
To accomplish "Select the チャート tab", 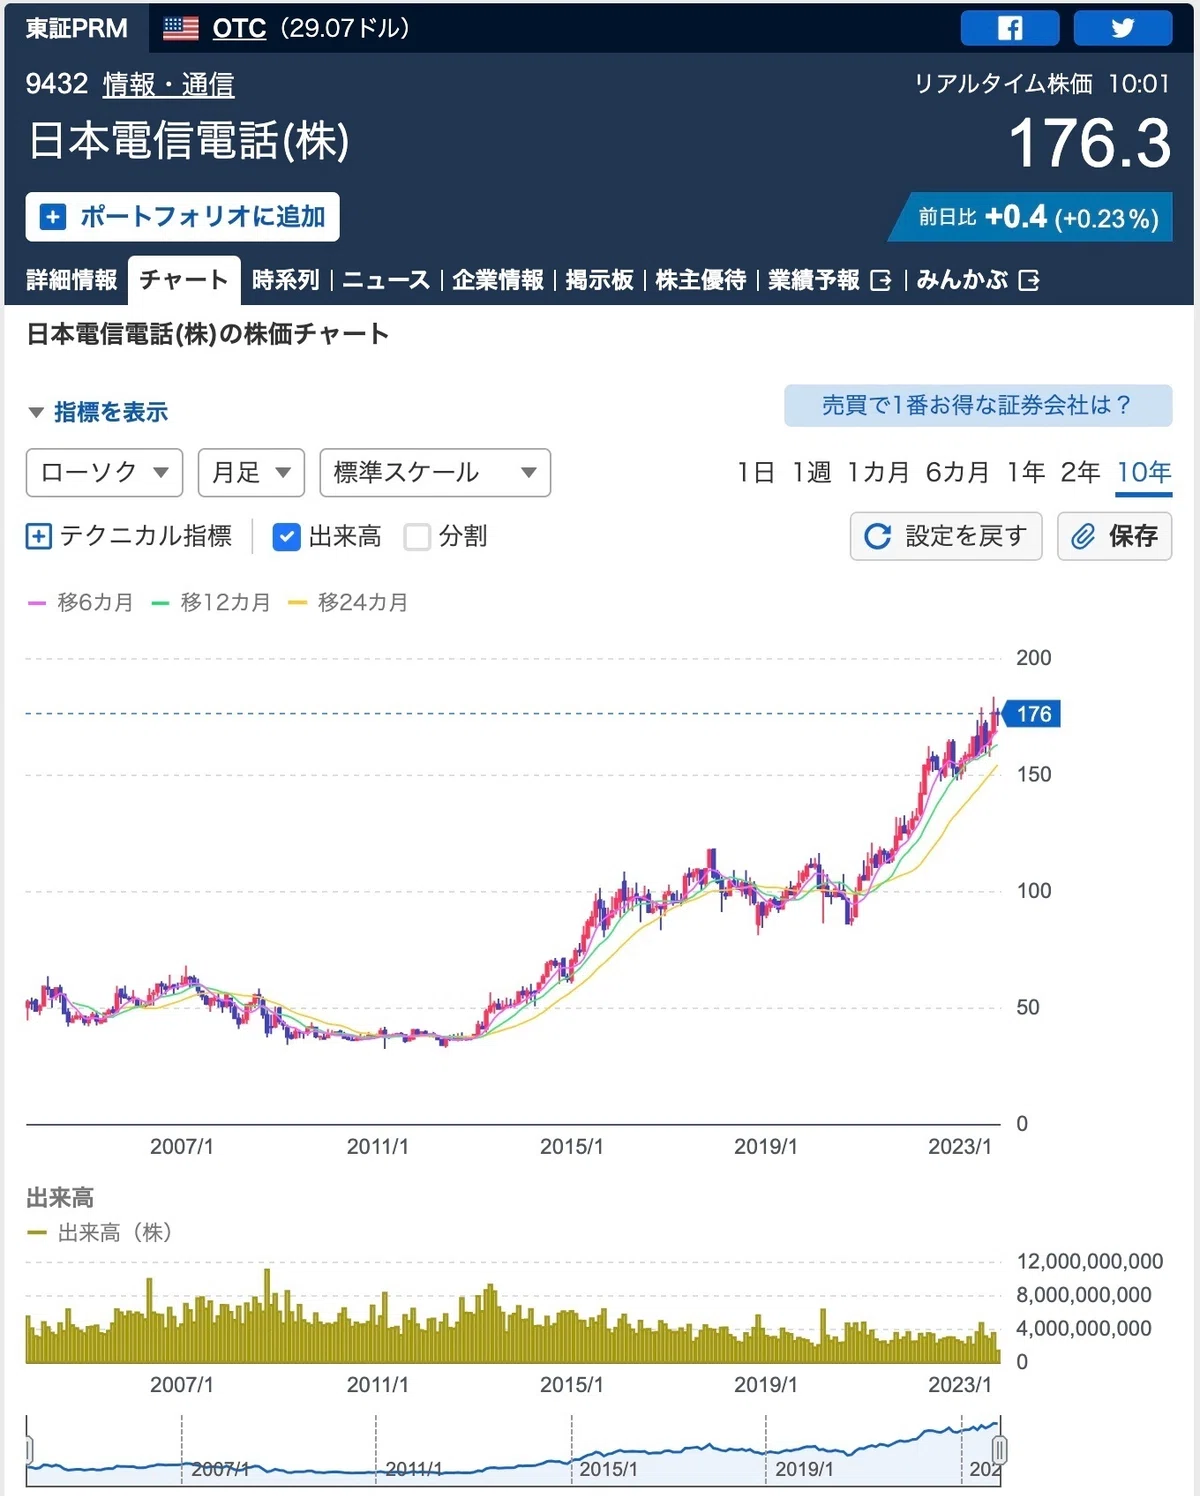I will [x=184, y=280].
